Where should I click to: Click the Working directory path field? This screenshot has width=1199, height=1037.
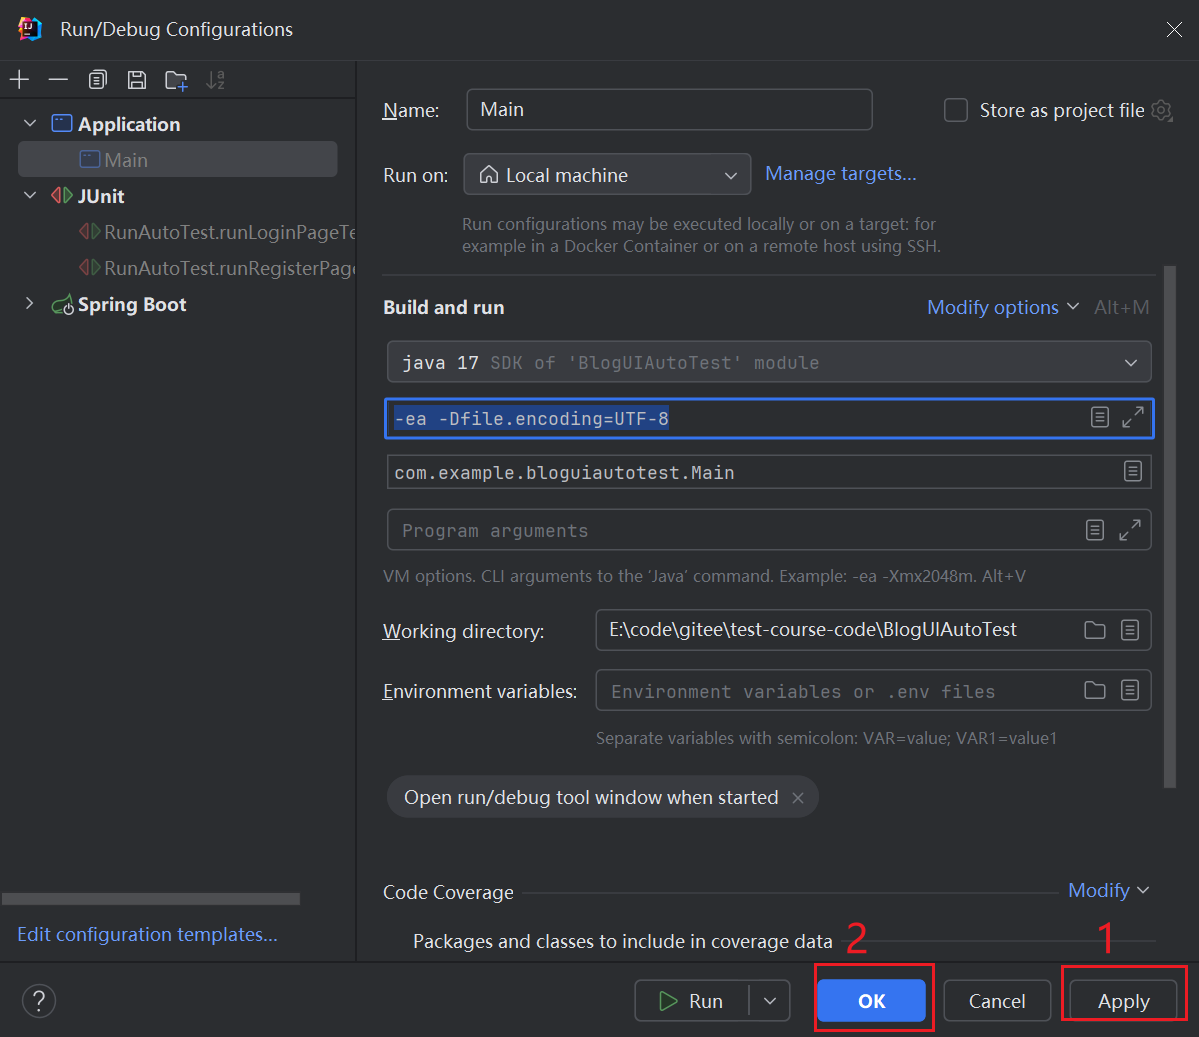(873, 630)
